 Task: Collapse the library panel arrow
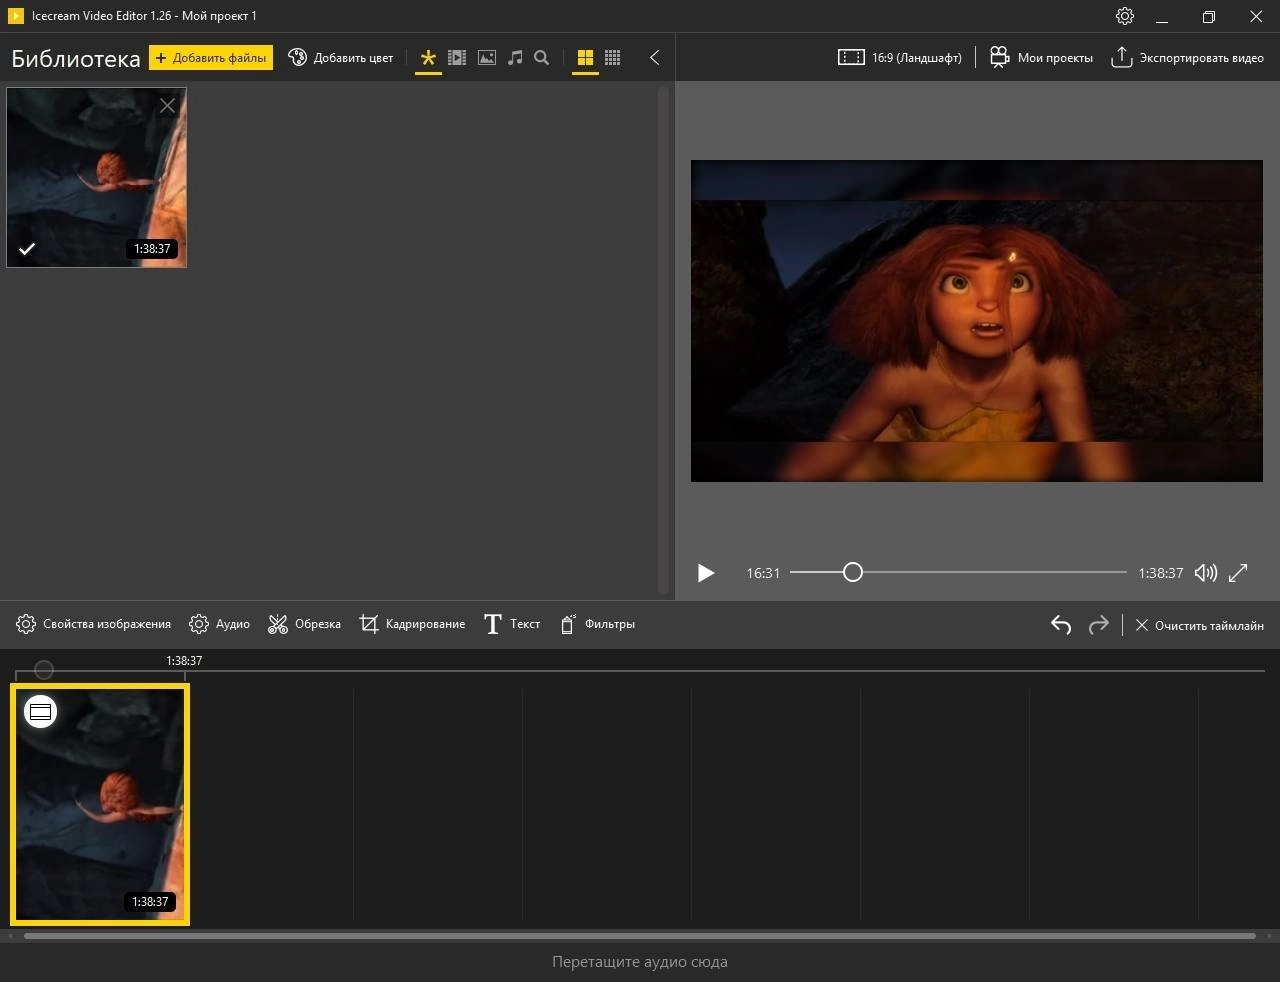coord(655,58)
